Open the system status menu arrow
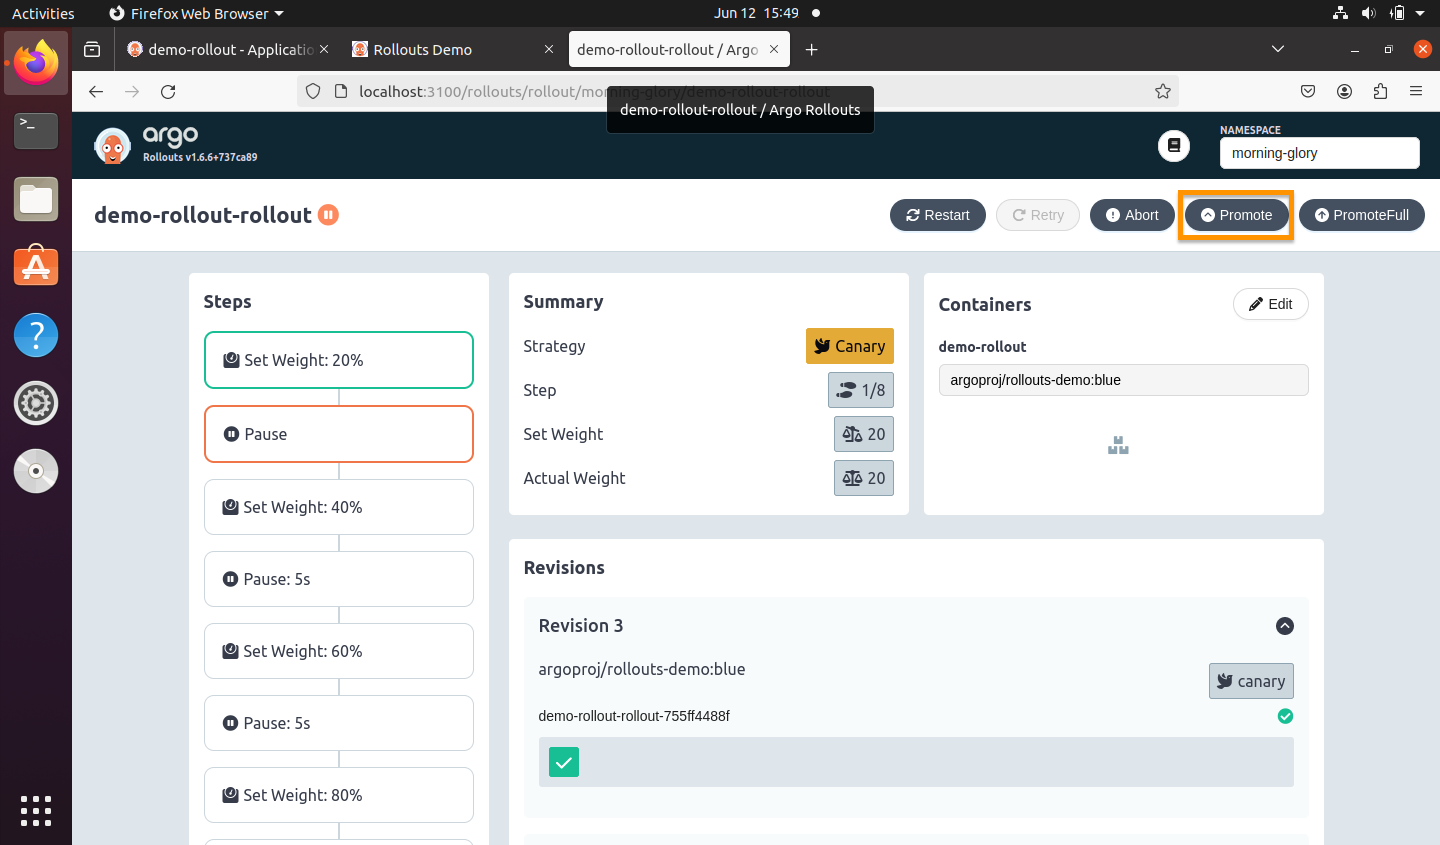The image size is (1440, 845). (x=1420, y=14)
